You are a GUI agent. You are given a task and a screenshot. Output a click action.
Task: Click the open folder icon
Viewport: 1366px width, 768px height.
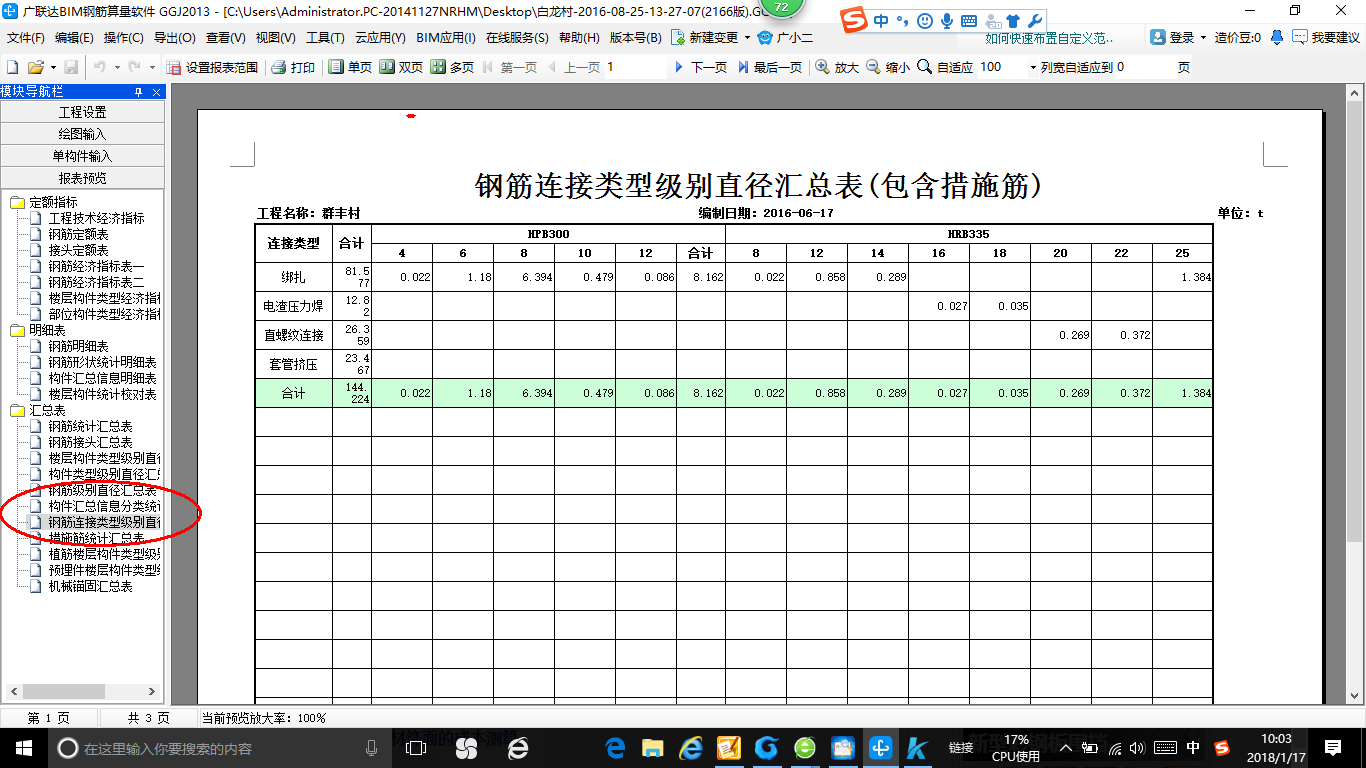(x=35, y=67)
